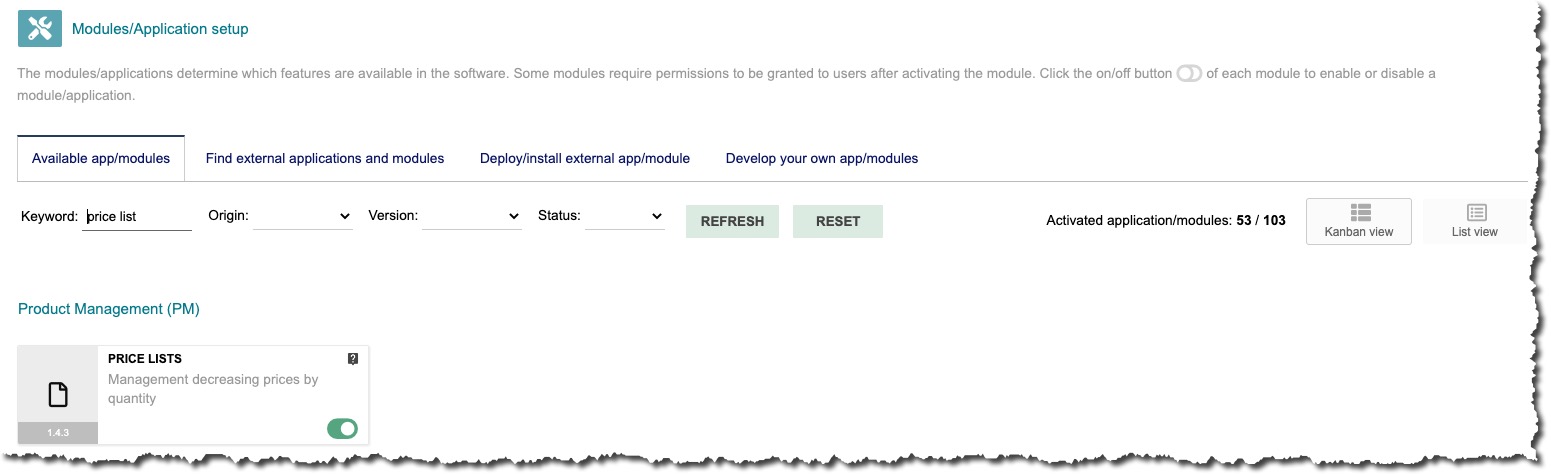The width and height of the screenshot is (1551, 474).
Task: Click the Price Lists document icon
Action: tap(58, 395)
